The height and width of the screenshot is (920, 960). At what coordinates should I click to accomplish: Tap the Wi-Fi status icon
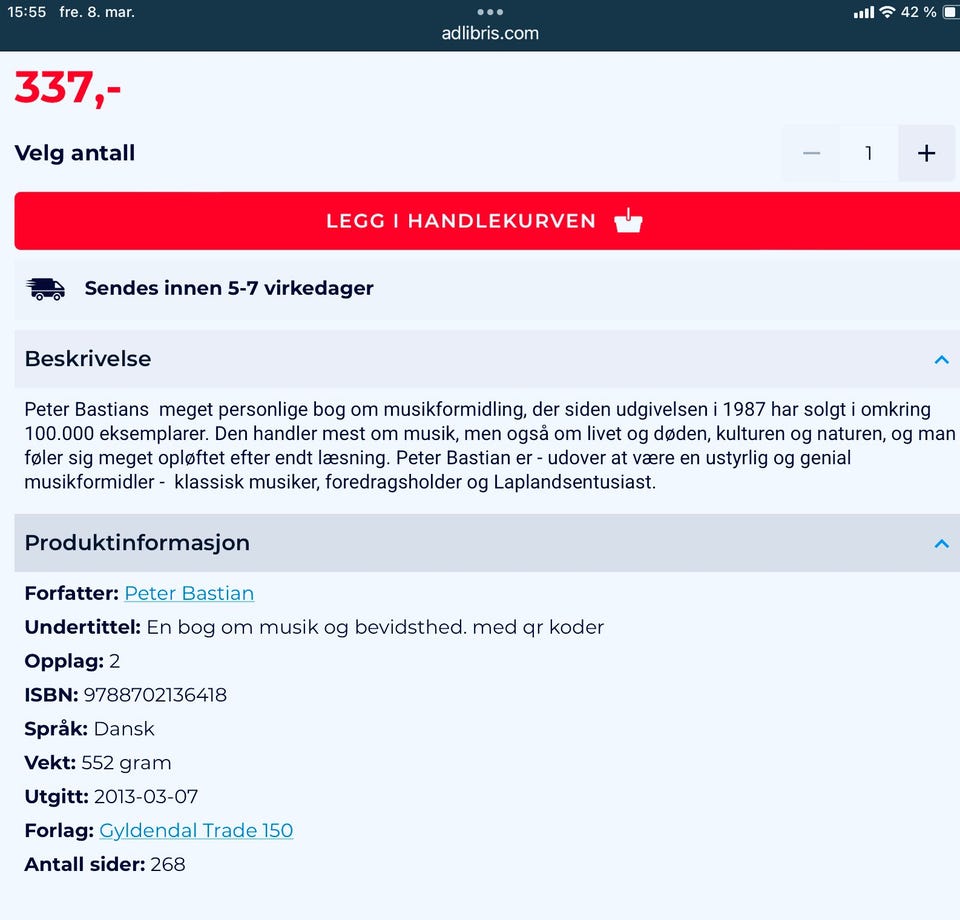click(x=887, y=12)
